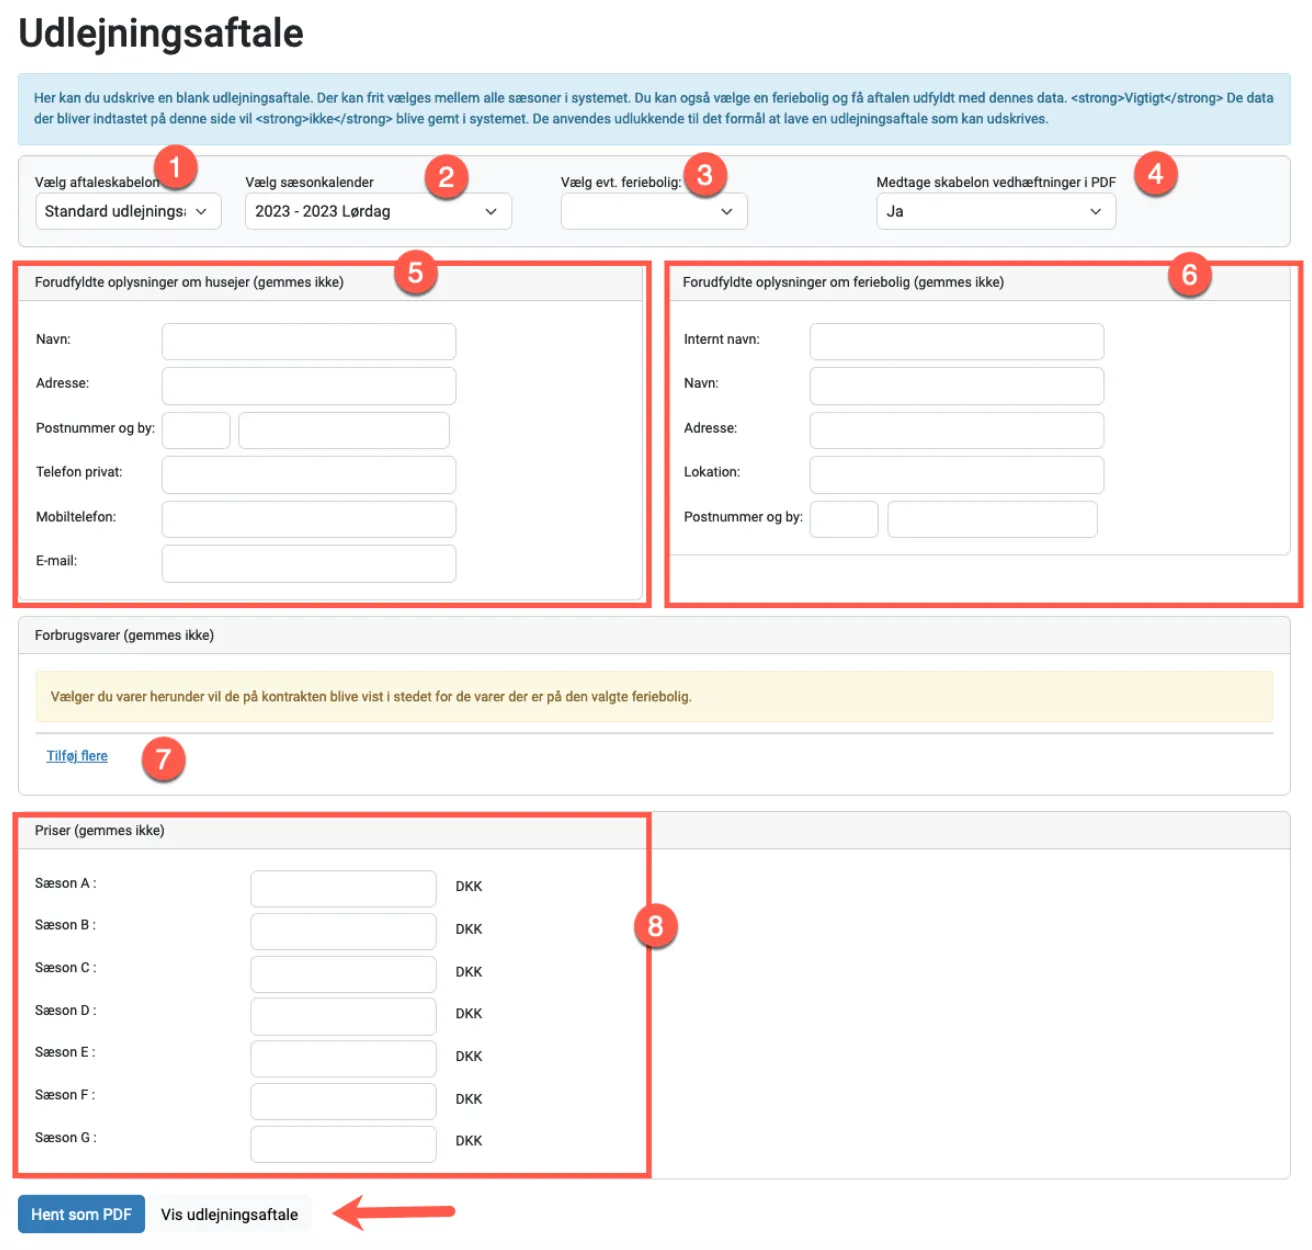The width and height of the screenshot is (1312, 1250).
Task: Open the Vælg aftaleskabelon dropdown
Action: point(127,211)
